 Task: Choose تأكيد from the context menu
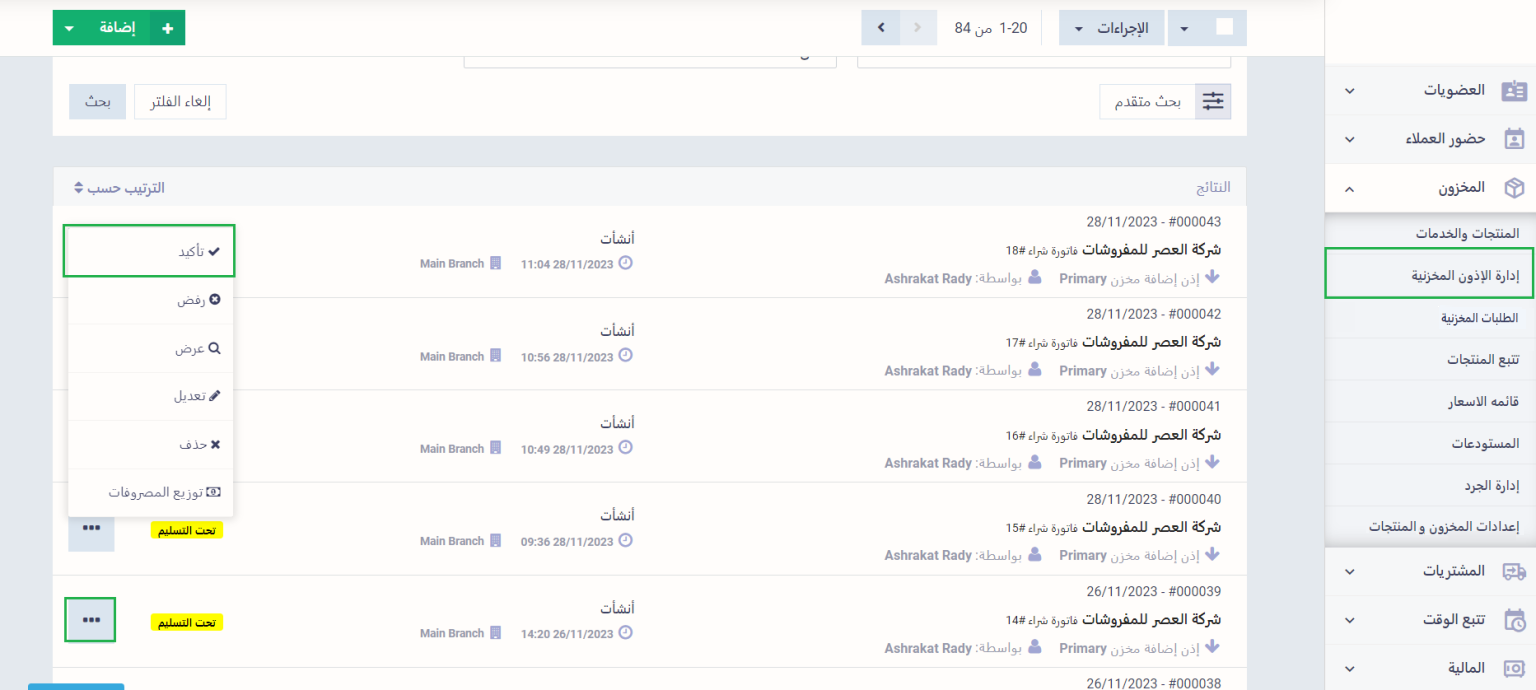point(149,251)
